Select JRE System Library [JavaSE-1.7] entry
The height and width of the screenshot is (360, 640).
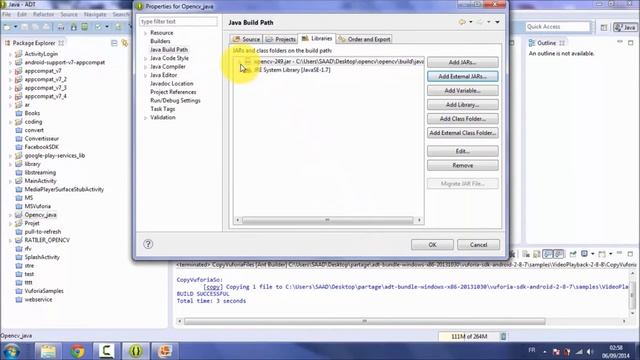(x=288, y=70)
